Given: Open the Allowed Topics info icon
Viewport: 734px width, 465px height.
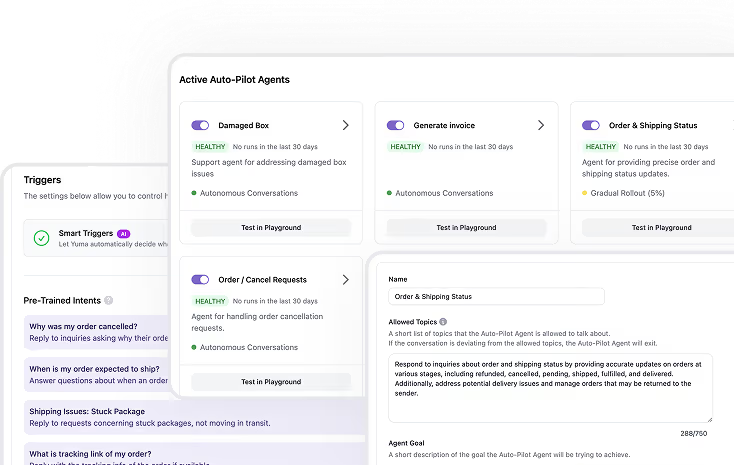Looking at the screenshot, I should pyautogui.click(x=443, y=322).
